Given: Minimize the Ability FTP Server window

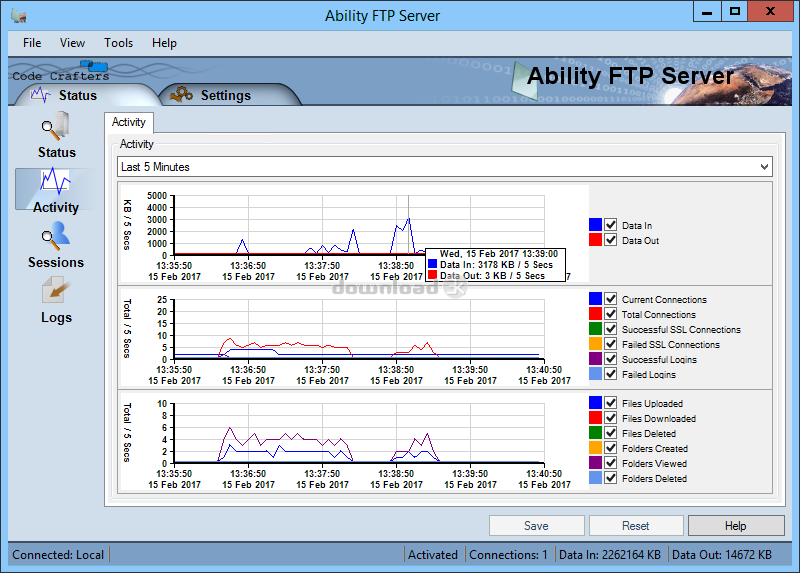Looking at the screenshot, I should coord(707,12).
